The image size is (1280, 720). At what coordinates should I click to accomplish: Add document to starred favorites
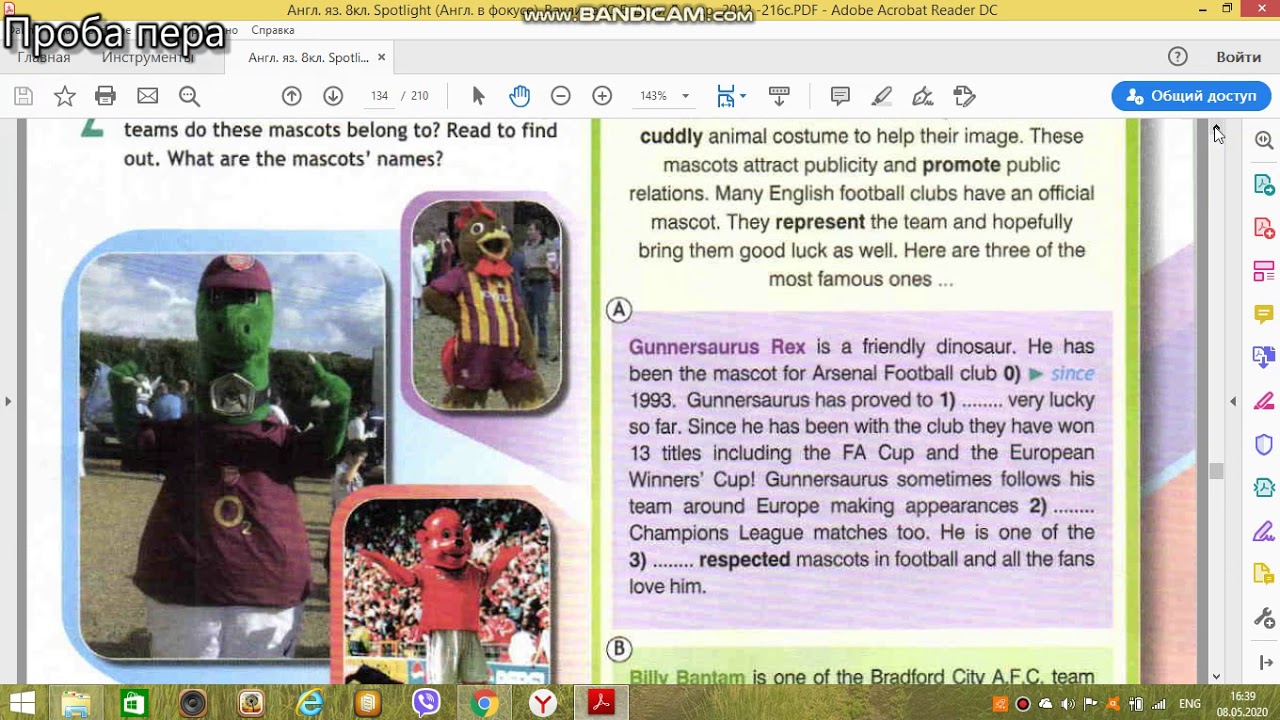(64, 96)
